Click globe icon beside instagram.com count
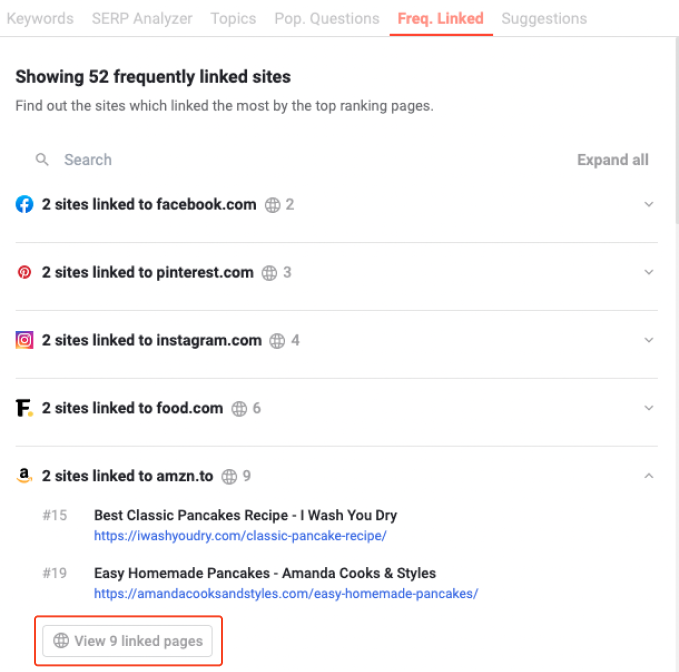 pos(277,341)
